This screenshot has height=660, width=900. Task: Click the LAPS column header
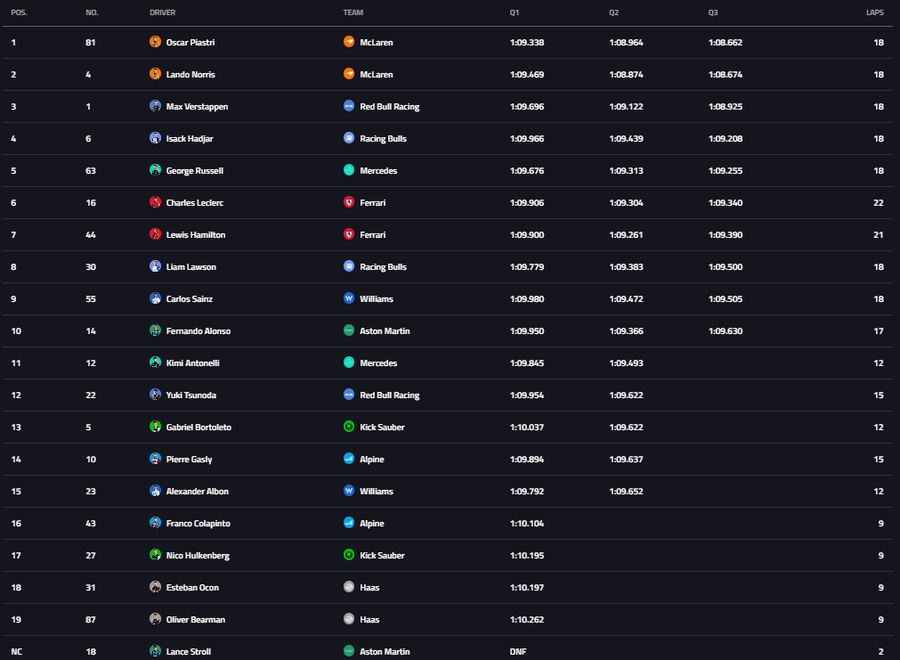tap(874, 12)
